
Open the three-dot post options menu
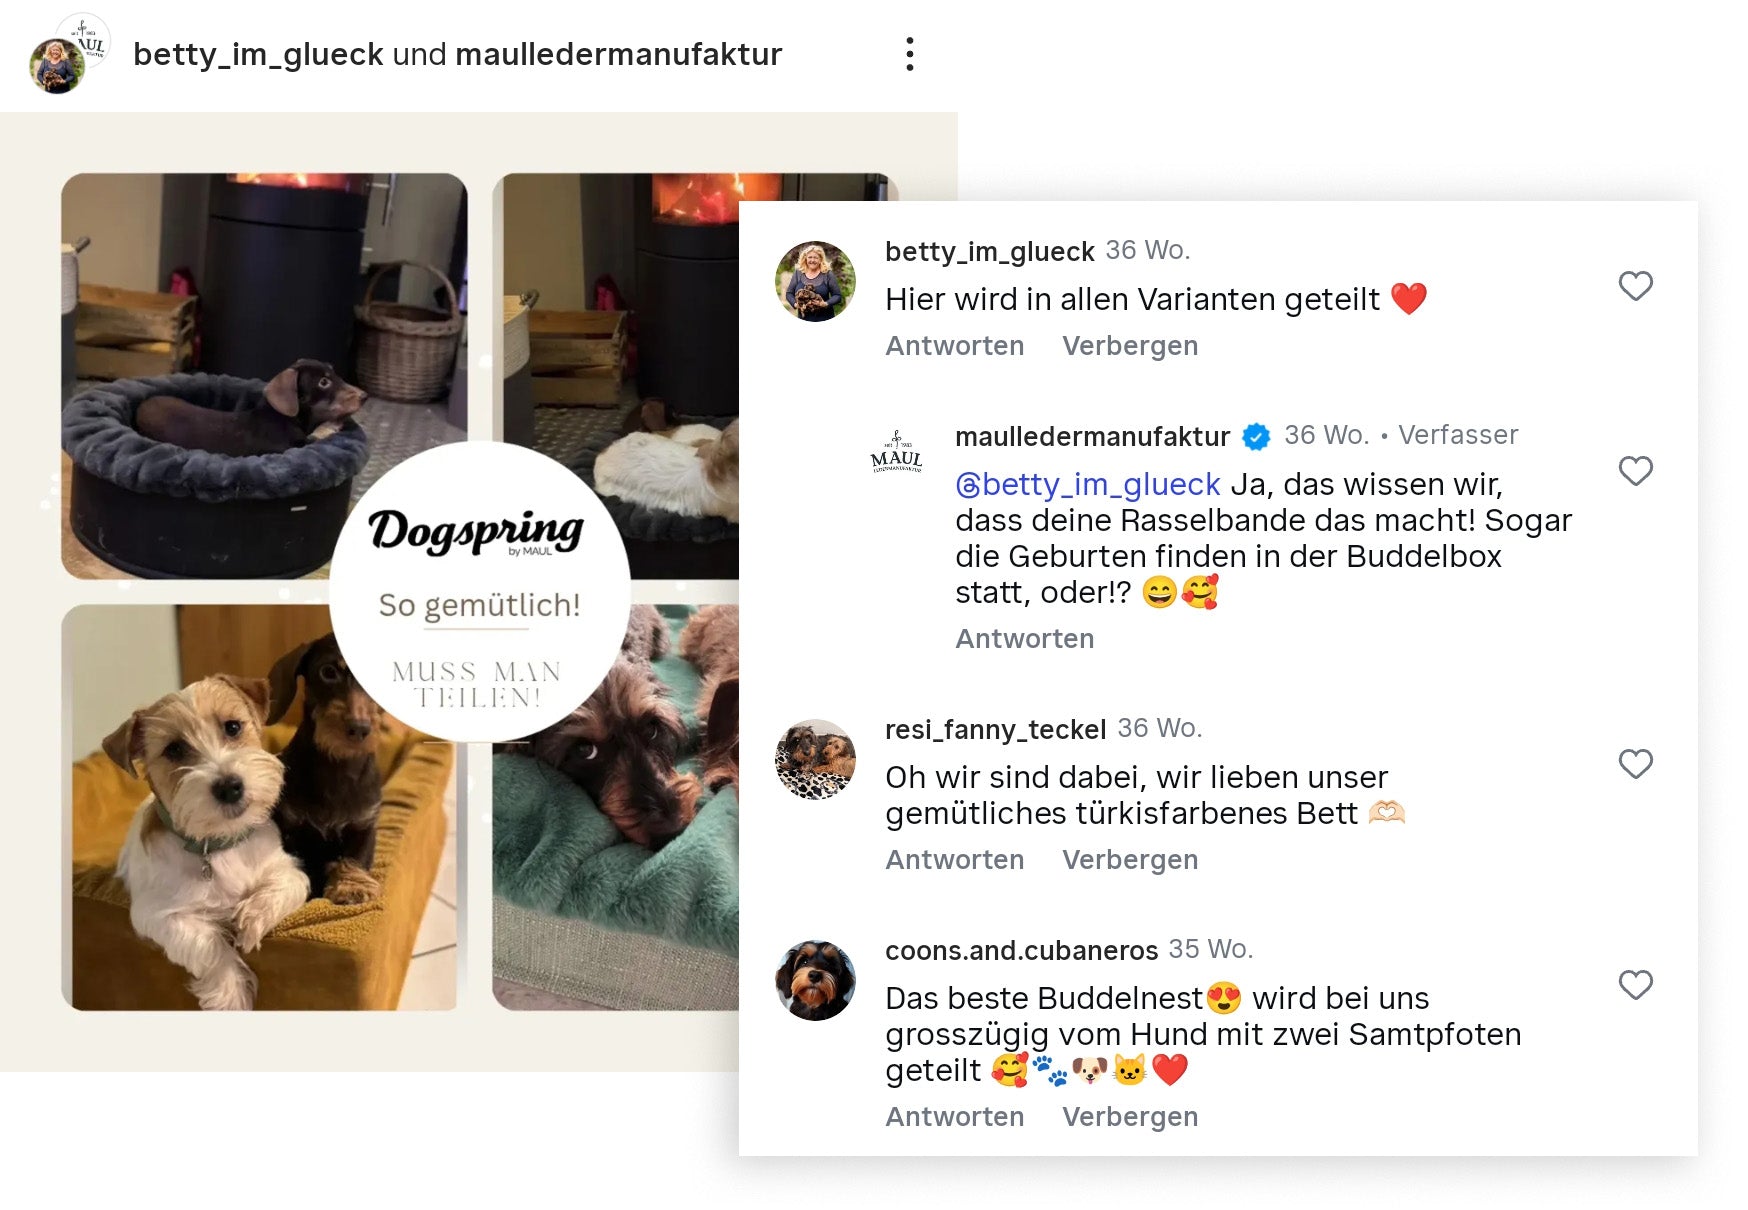[909, 54]
